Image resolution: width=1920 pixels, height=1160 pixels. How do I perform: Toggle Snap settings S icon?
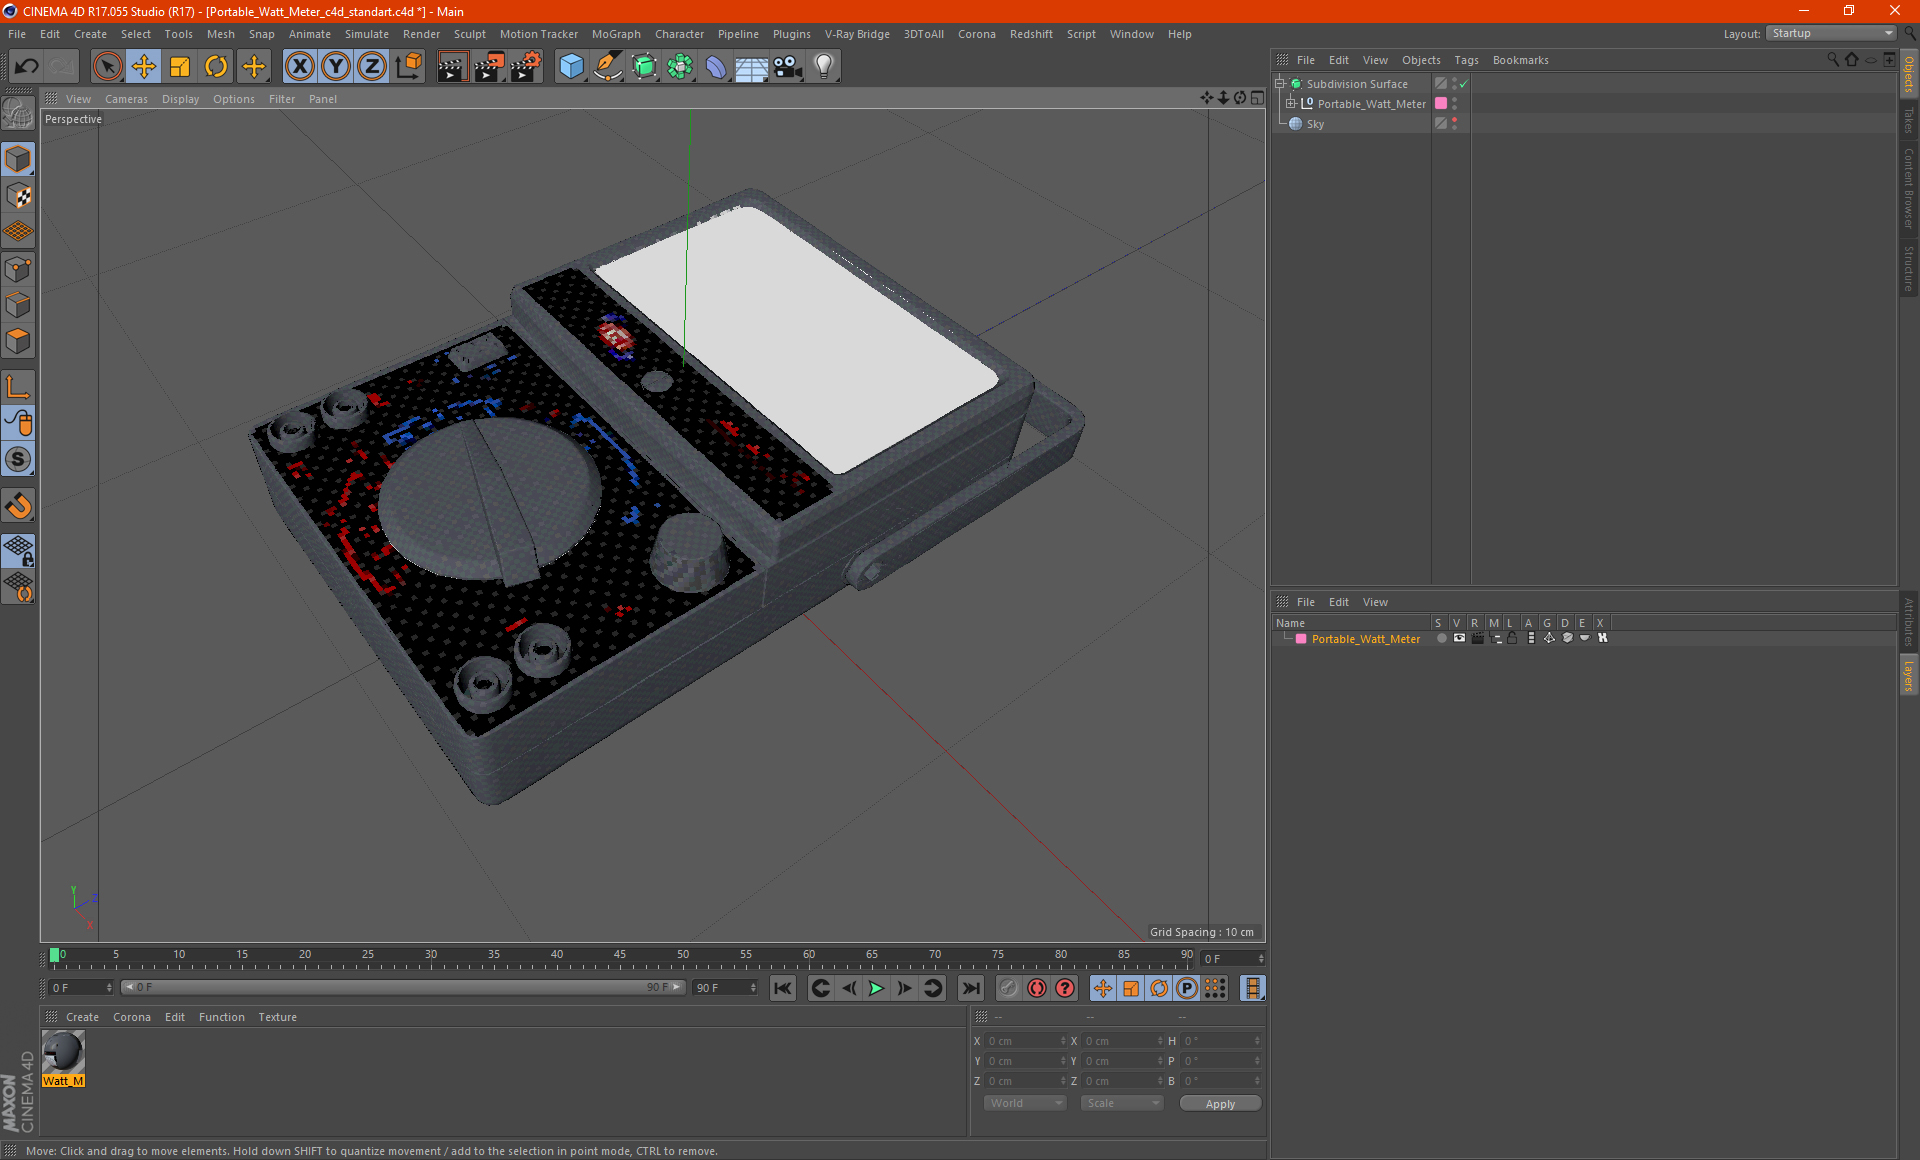(18, 460)
